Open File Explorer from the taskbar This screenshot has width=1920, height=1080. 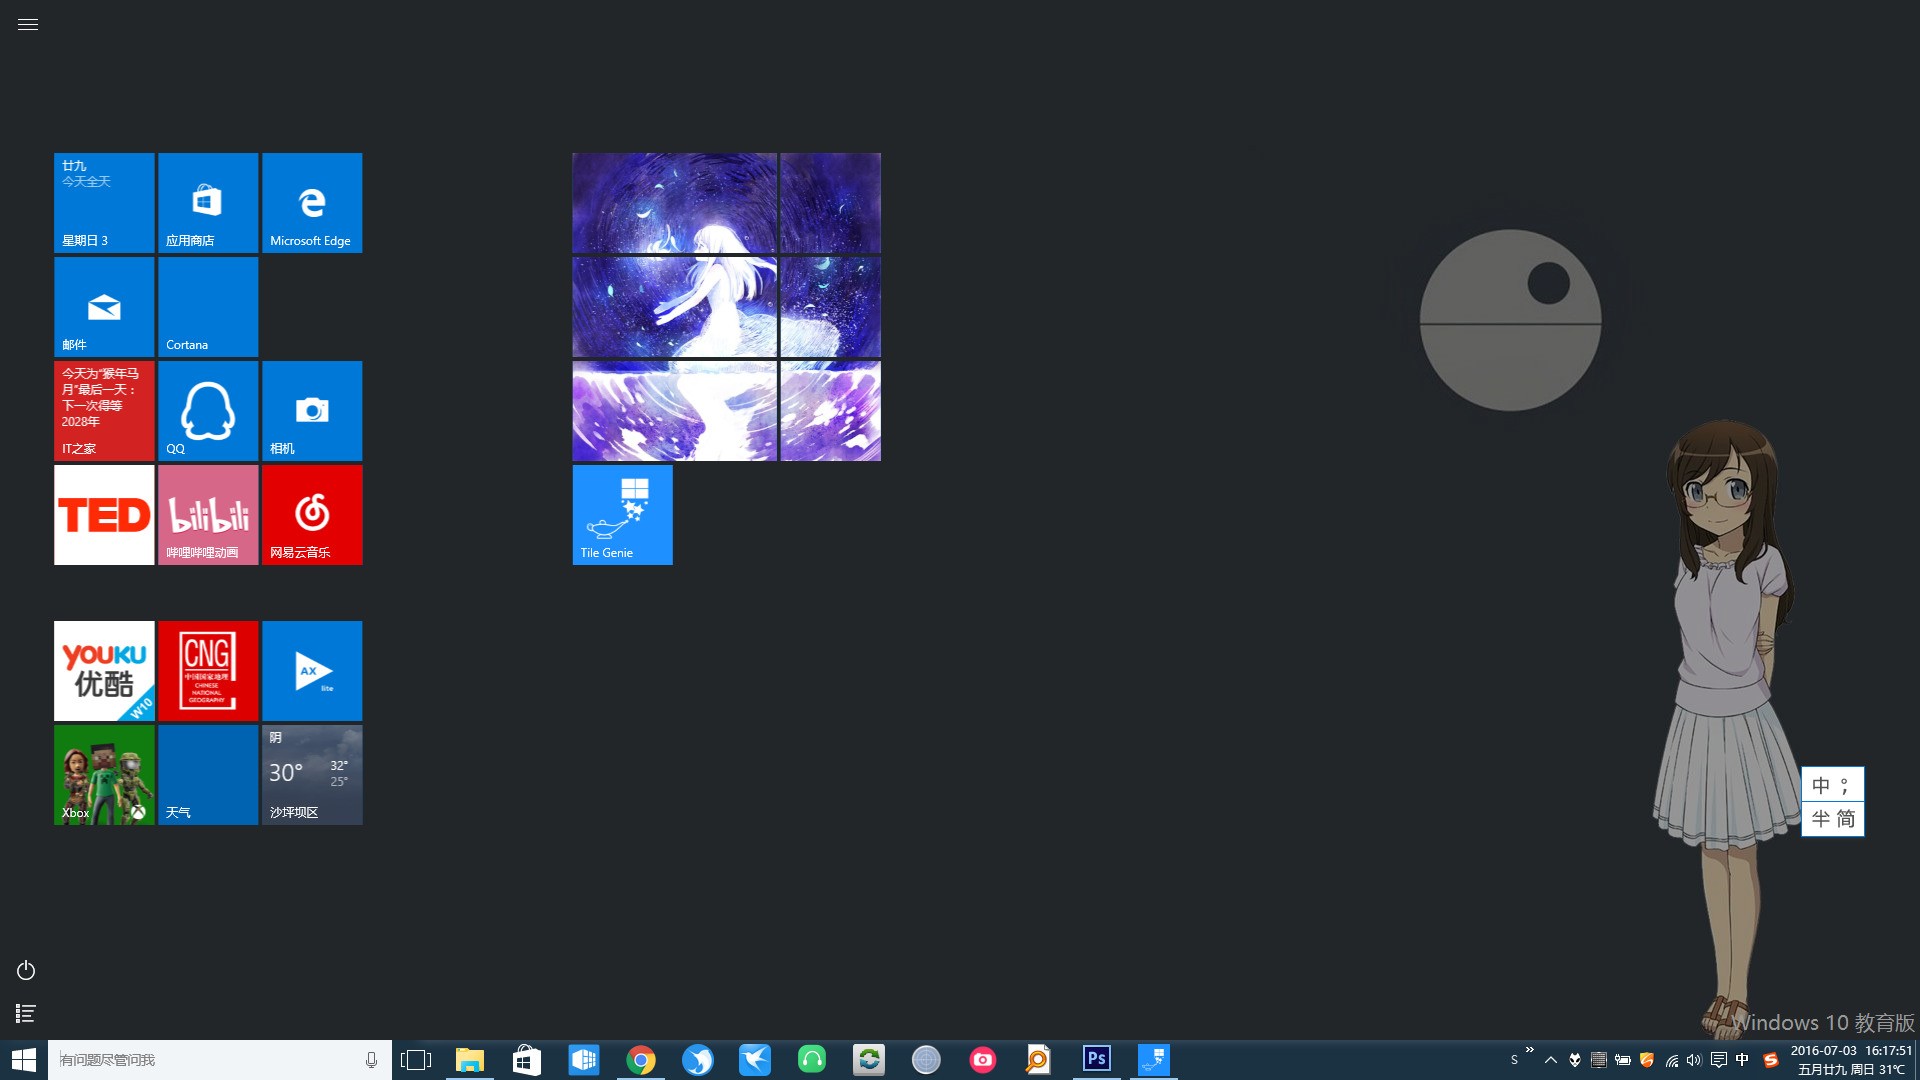(470, 1060)
